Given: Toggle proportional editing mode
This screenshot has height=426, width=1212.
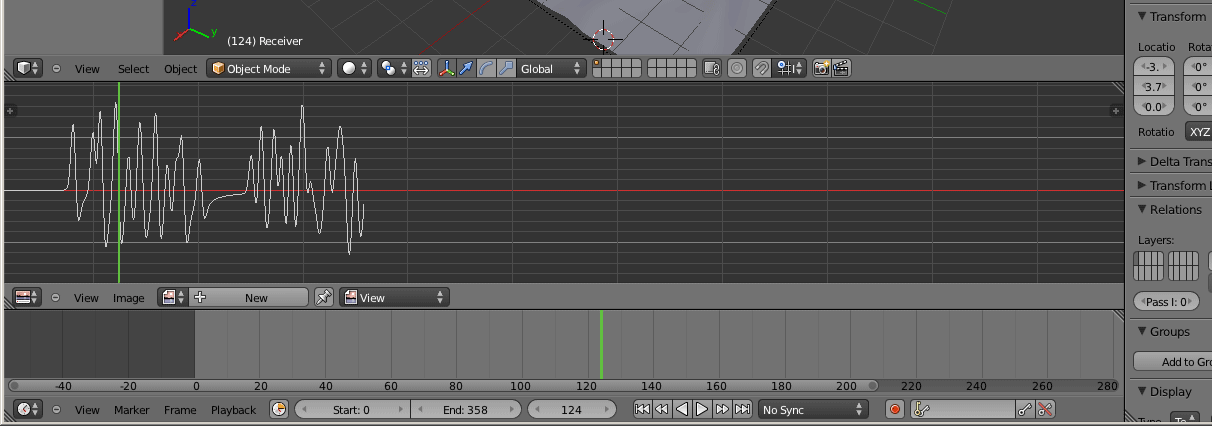Looking at the screenshot, I should pyautogui.click(x=737, y=69).
